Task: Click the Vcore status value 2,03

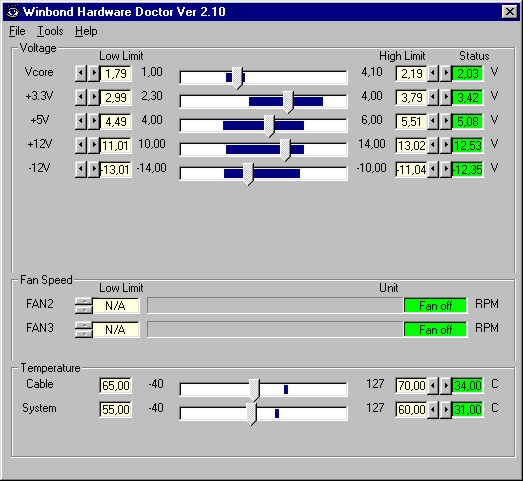Action: tap(468, 73)
